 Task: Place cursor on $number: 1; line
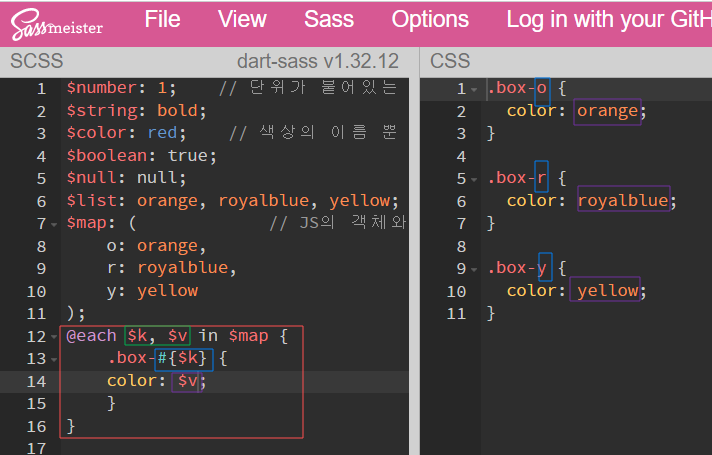click(x=121, y=88)
